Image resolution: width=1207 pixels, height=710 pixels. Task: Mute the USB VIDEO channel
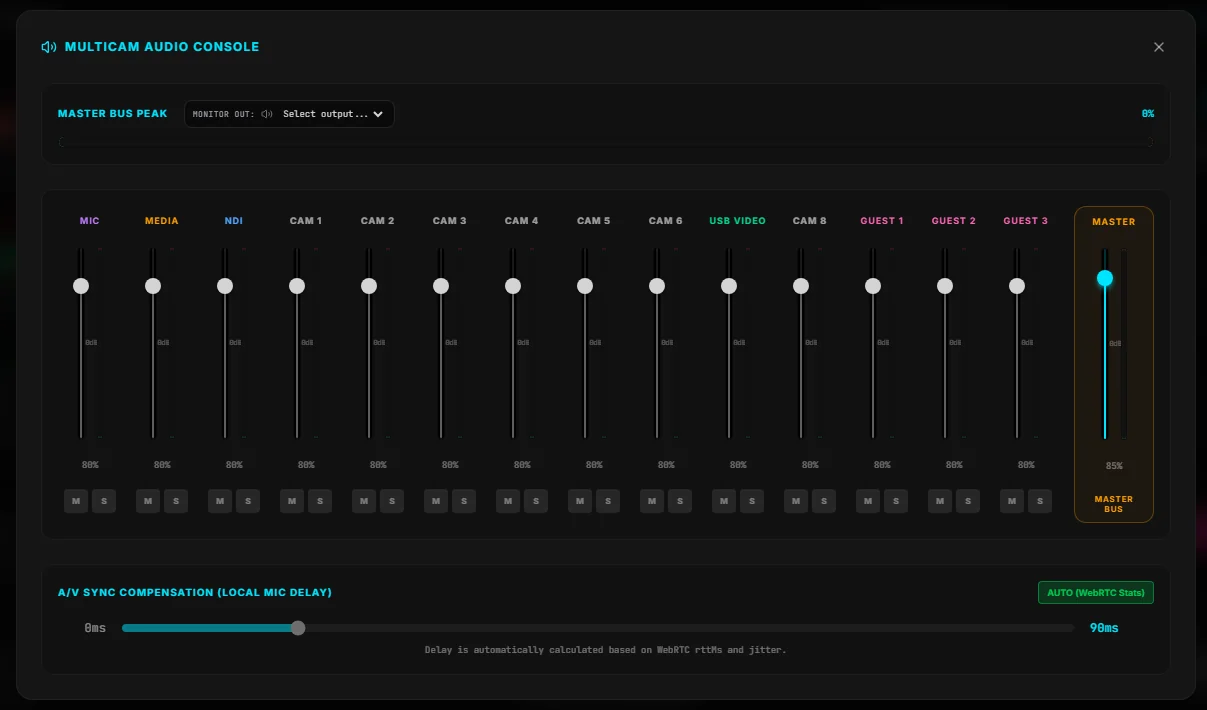(x=724, y=501)
